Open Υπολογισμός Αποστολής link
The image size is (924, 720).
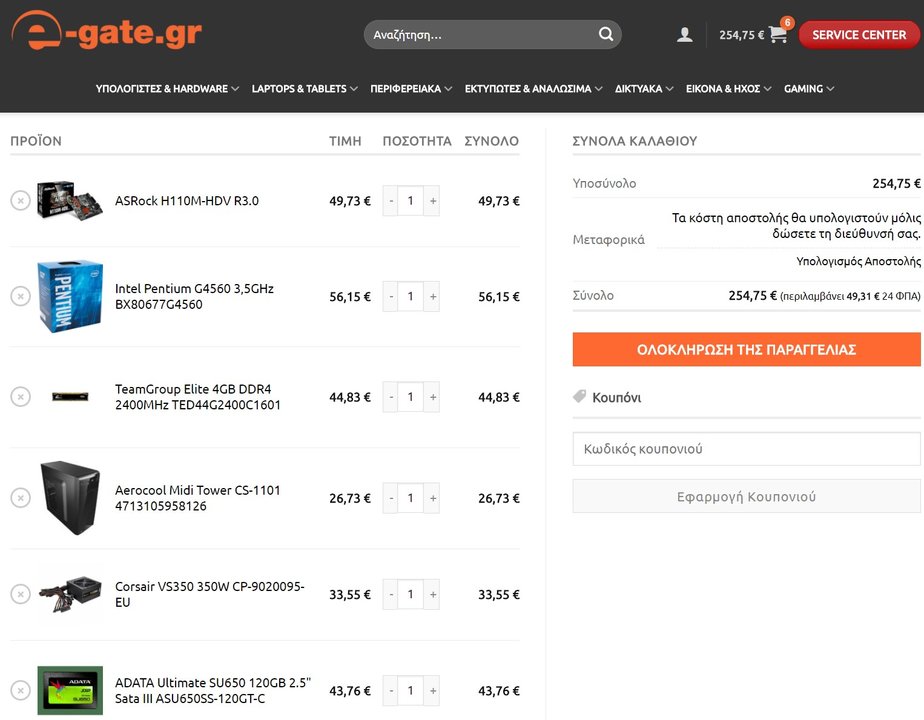click(858, 261)
